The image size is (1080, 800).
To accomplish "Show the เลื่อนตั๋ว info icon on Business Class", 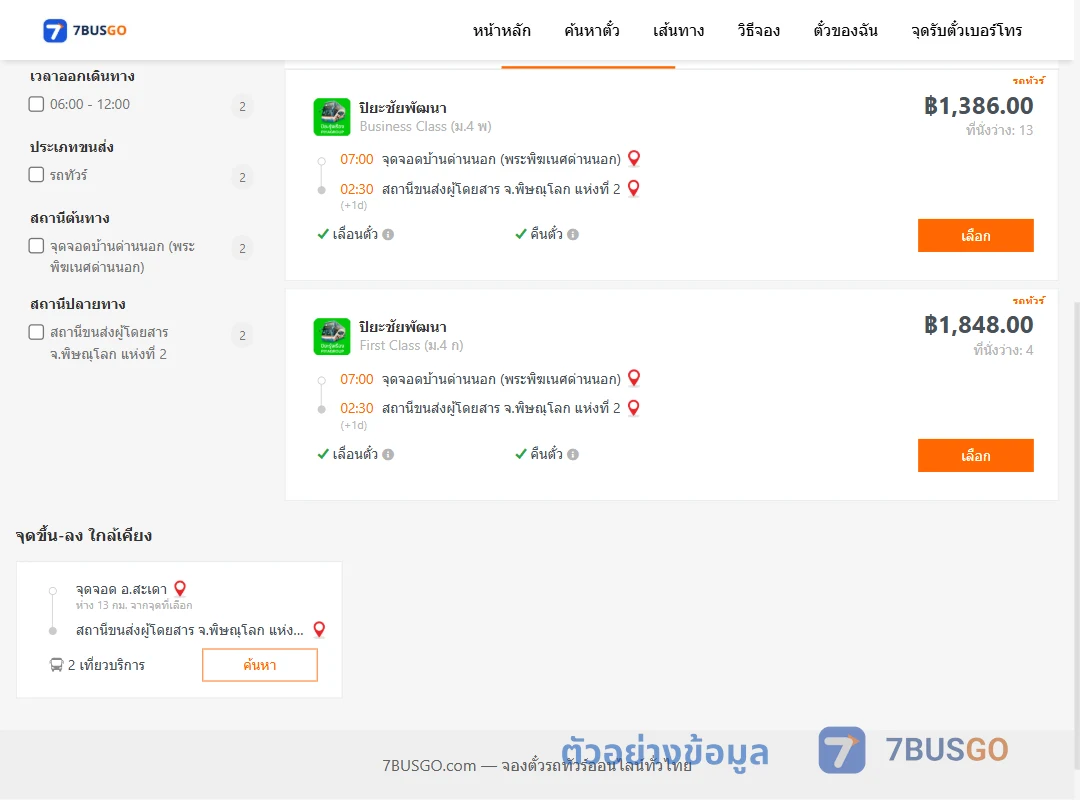I will pos(388,234).
